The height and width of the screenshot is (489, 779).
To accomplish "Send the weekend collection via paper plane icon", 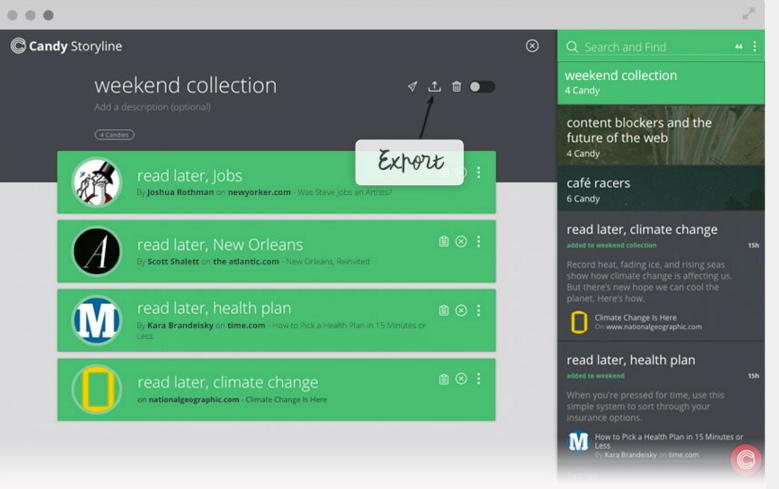I will [412, 86].
